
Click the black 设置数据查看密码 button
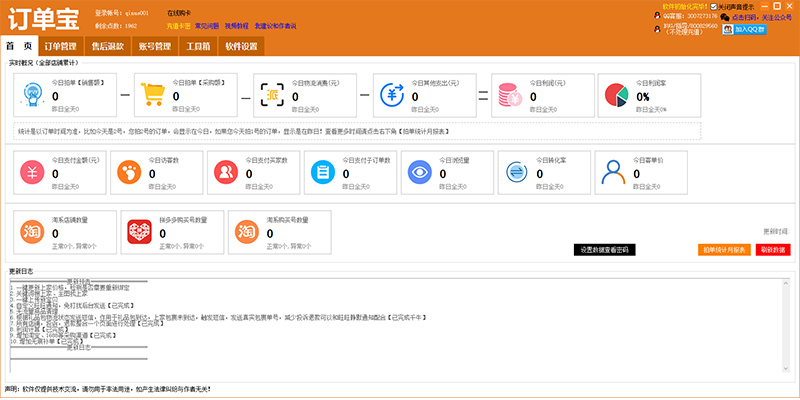605,249
